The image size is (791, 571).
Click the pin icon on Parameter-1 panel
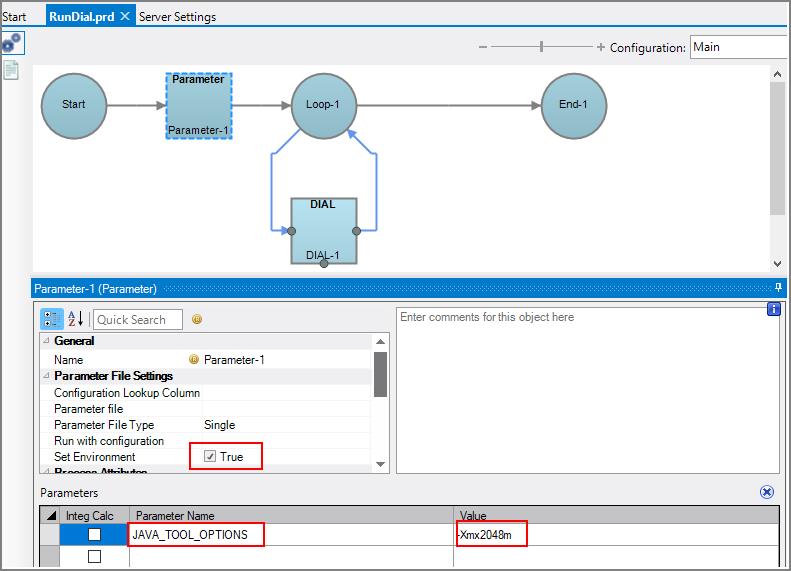779,288
